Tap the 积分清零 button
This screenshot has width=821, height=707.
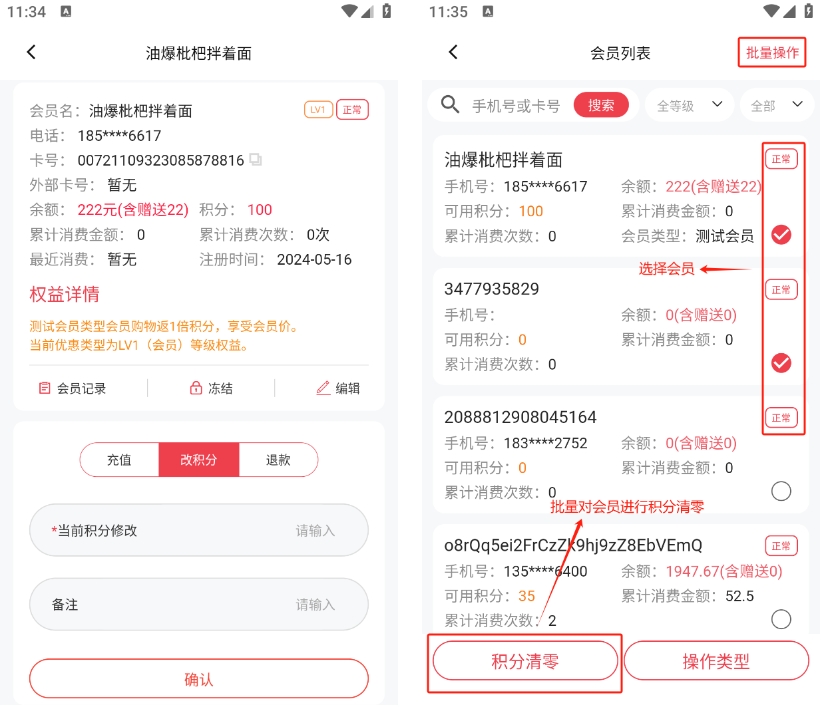pyautogui.click(x=525, y=661)
